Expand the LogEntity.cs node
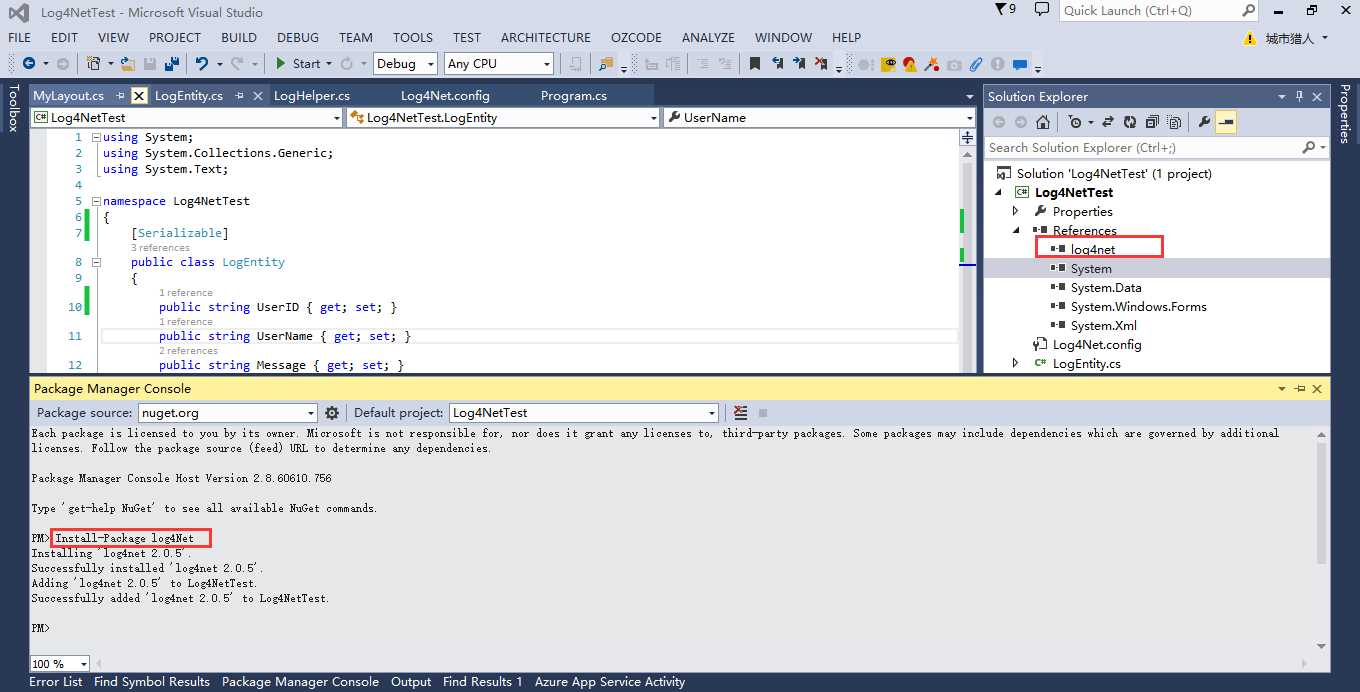1360x692 pixels. point(1016,363)
